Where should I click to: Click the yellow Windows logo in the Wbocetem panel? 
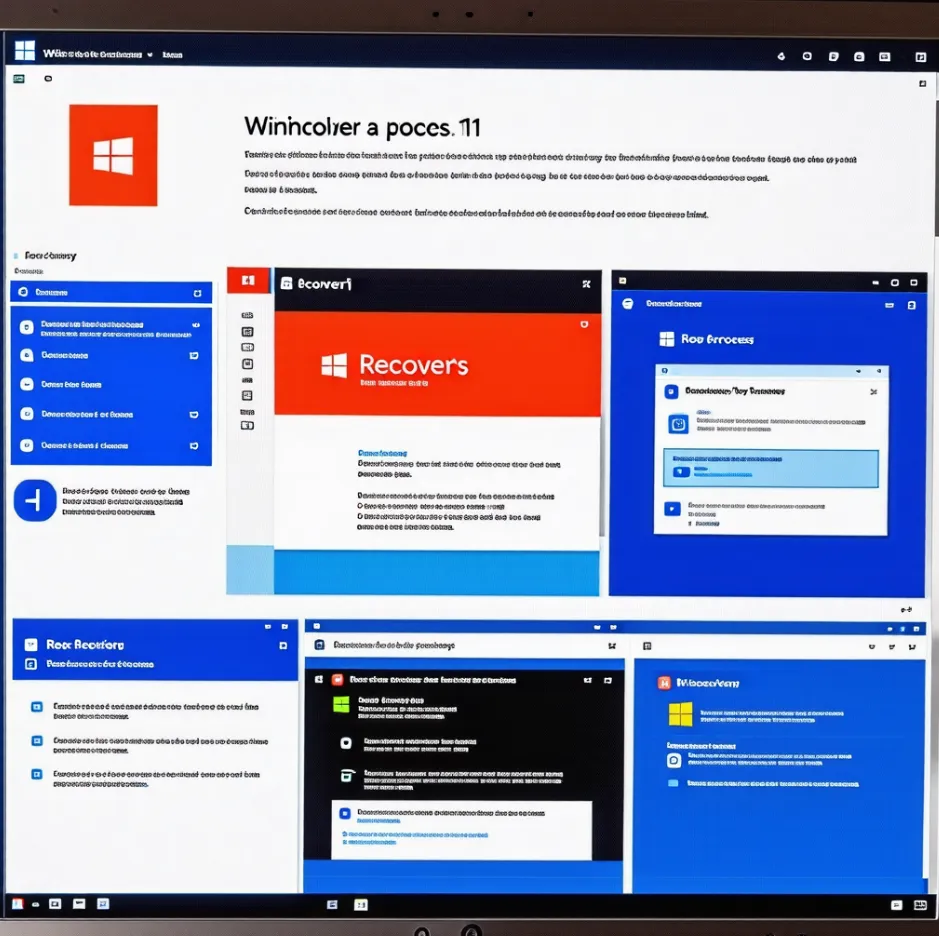680,714
